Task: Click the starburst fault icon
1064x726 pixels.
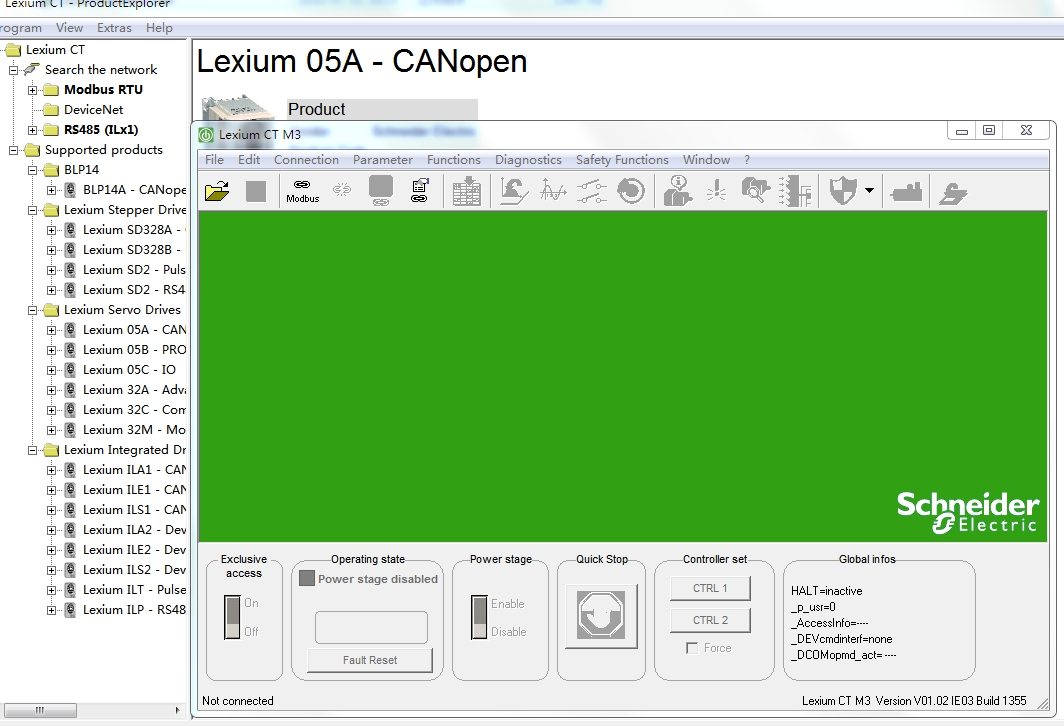Action: [x=717, y=191]
